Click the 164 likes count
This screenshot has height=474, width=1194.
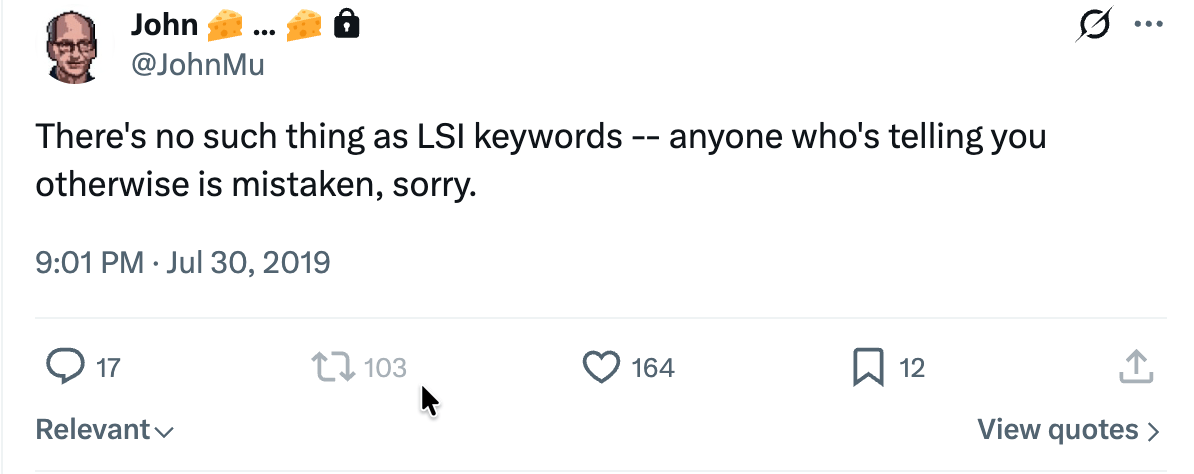tap(653, 368)
